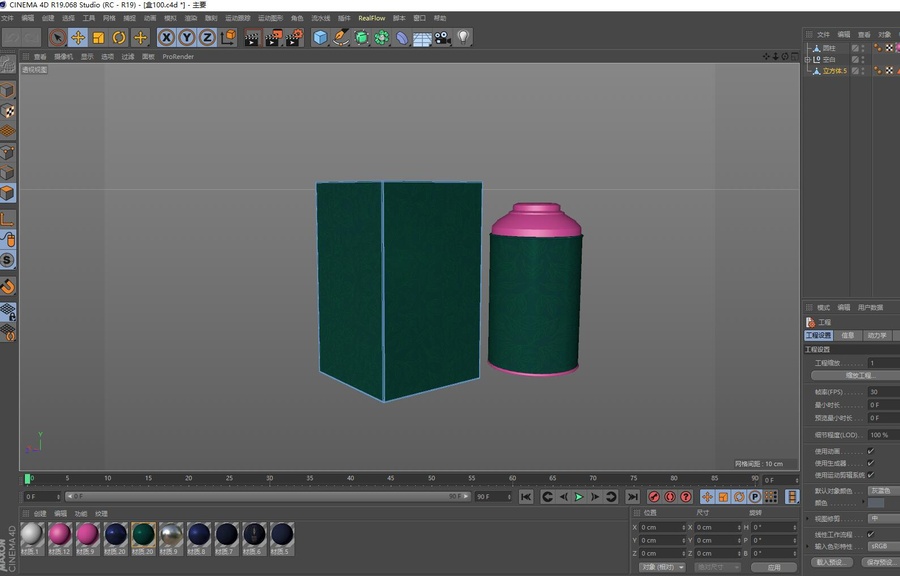Switch to Texture mode in left sidebar
Image resolution: width=900 pixels, height=576 pixels.
coord(7,111)
